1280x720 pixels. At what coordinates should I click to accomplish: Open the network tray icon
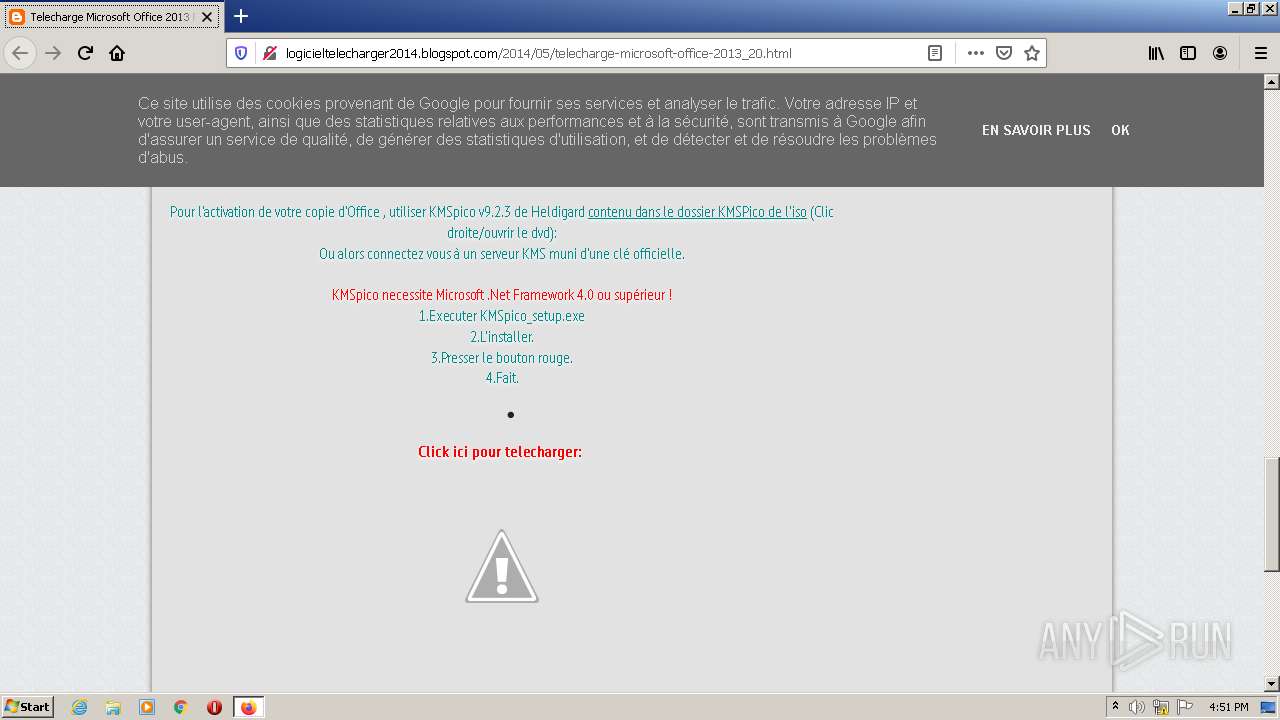pyautogui.click(x=1161, y=707)
